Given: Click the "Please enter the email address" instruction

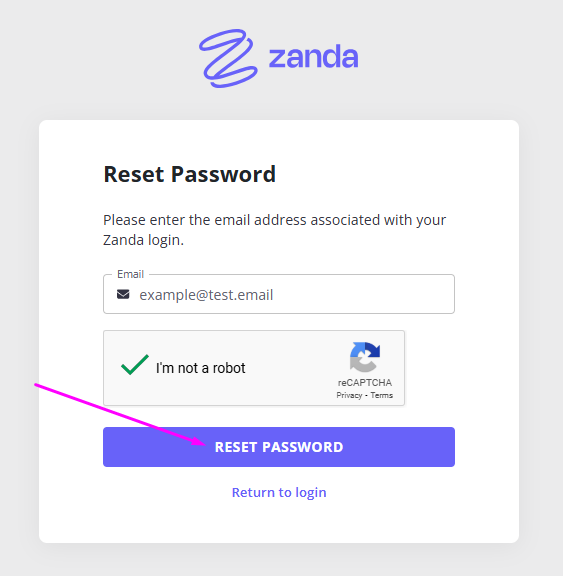Looking at the screenshot, I should pos(274,220).
